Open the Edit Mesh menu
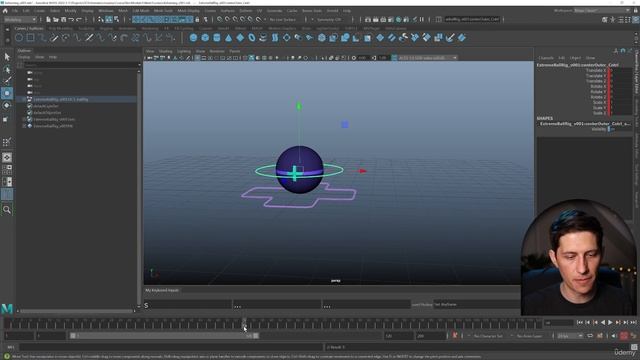This screenshot has width=640, height=360. pos(141,11)
